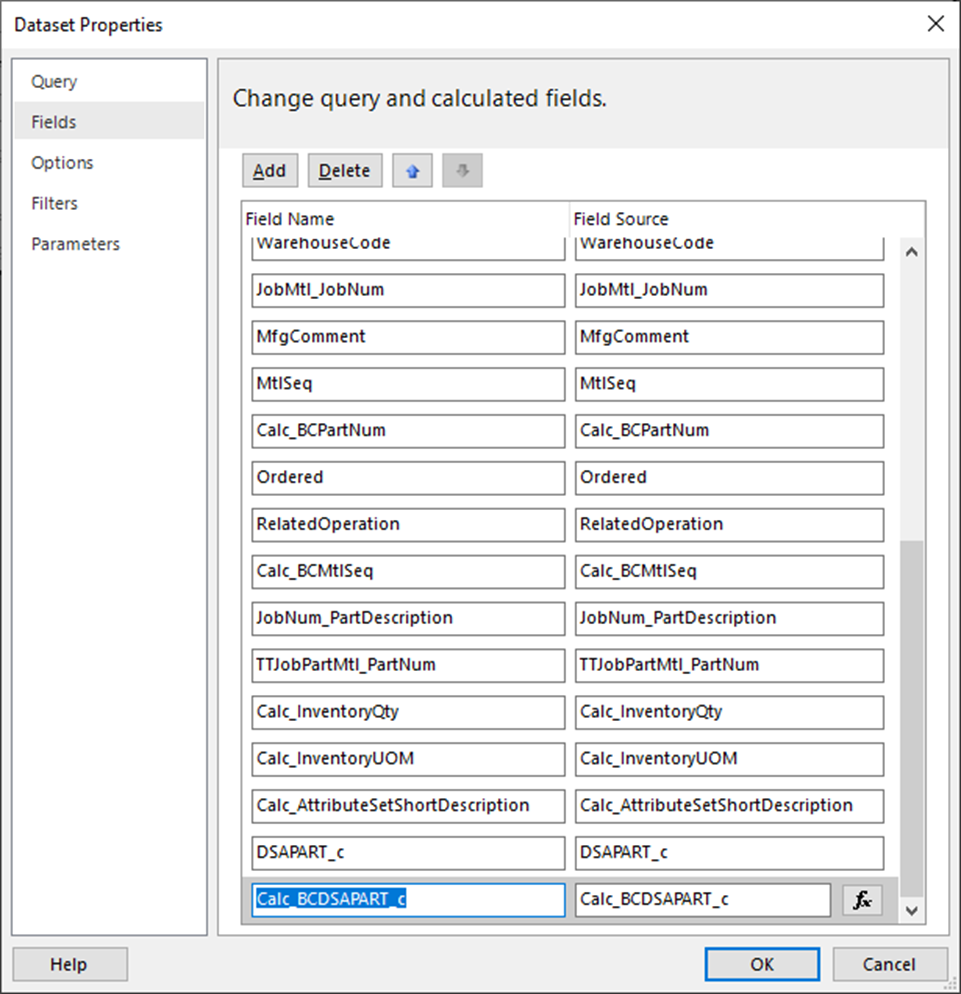The image size is (961, 994).
Task: Open Help for this dialog
Action: click(69, 965)
